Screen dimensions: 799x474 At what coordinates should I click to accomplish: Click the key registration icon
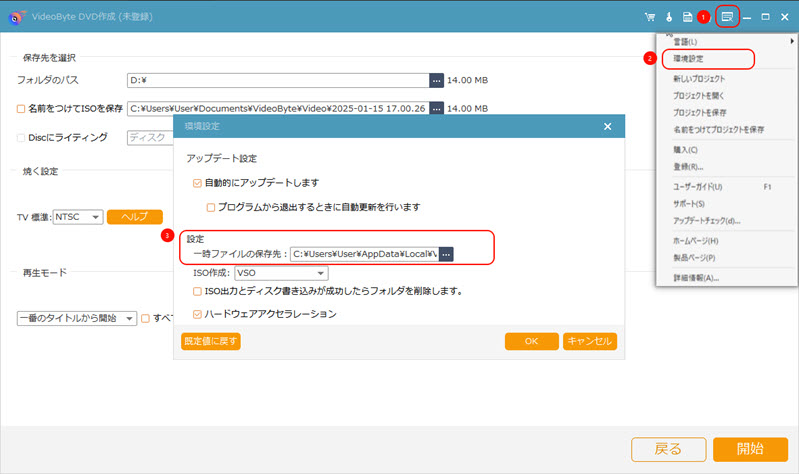tap(669, 17)
